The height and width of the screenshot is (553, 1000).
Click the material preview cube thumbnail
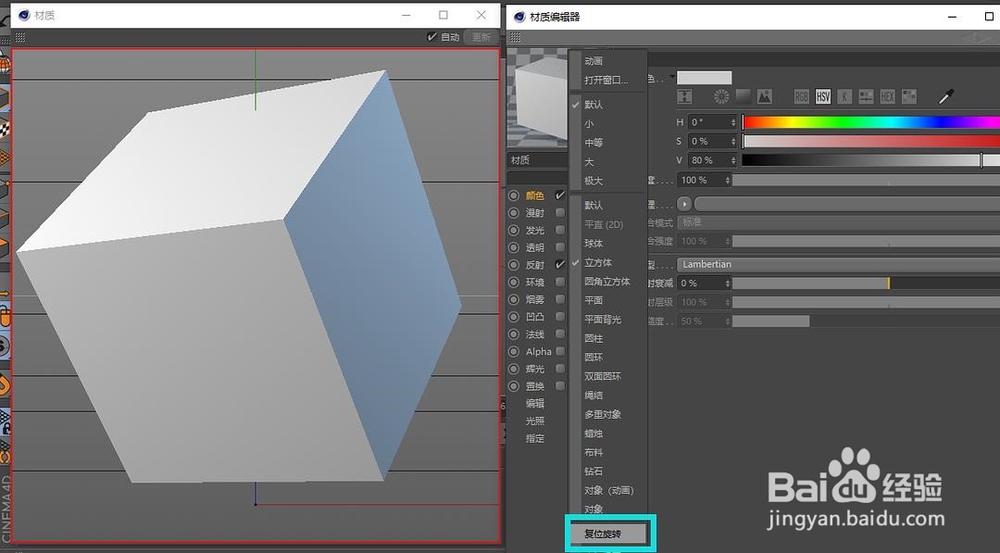(x=537, y=98)
